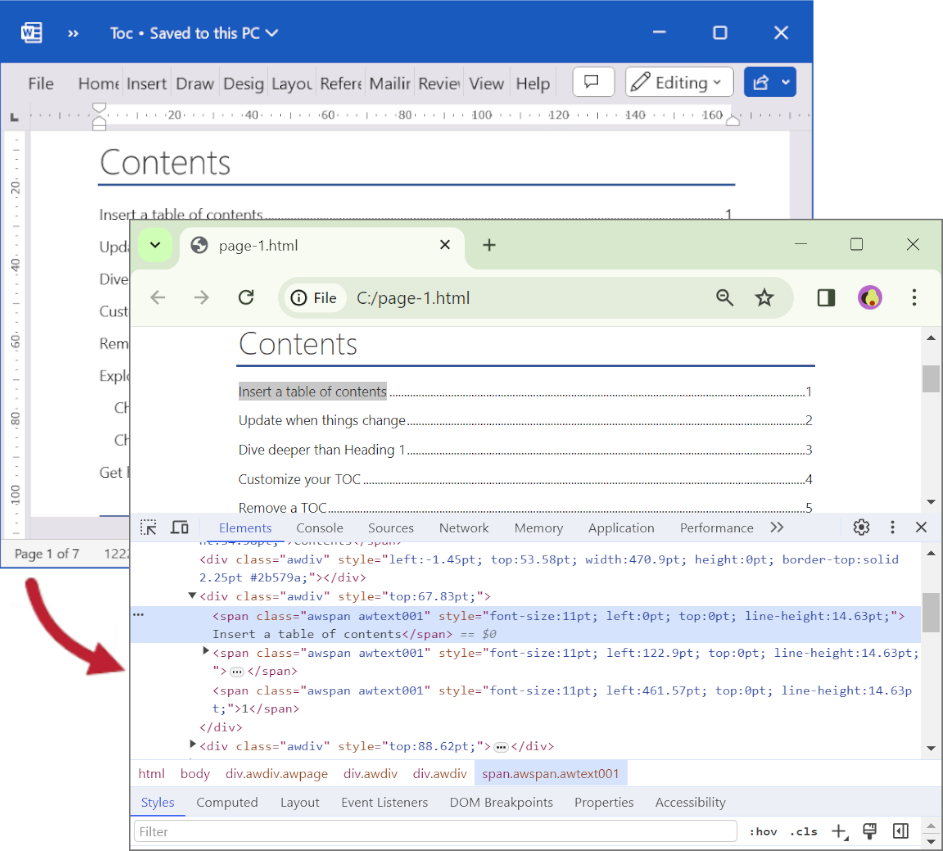Switch to the Elements DevTools tab
Image resolution: width=943 pixels, height=851 pixels.
coord(245,528)
